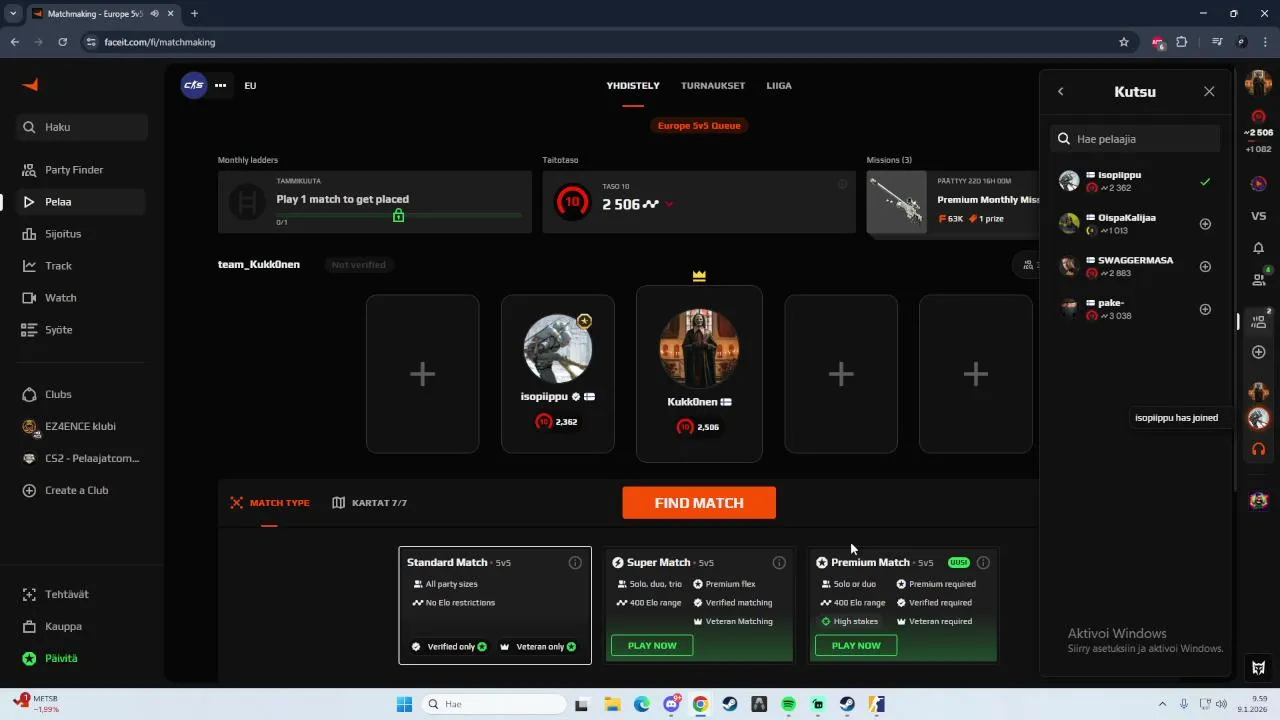This screenshot has width=1280, height=720.
Task: Open the party icon with badge 2
Action: (1259, 320)
